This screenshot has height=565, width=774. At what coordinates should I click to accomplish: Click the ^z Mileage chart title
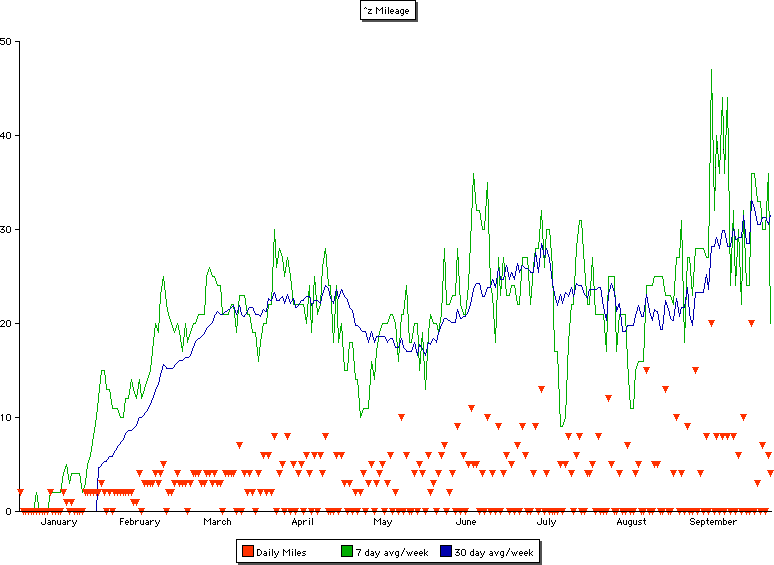(387, 10)
